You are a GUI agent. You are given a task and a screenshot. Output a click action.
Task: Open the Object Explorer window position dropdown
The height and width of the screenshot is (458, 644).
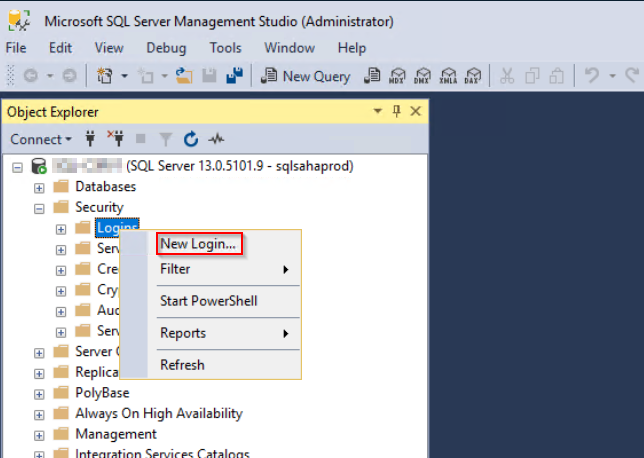pyautogui.click(x=377, y=111)
